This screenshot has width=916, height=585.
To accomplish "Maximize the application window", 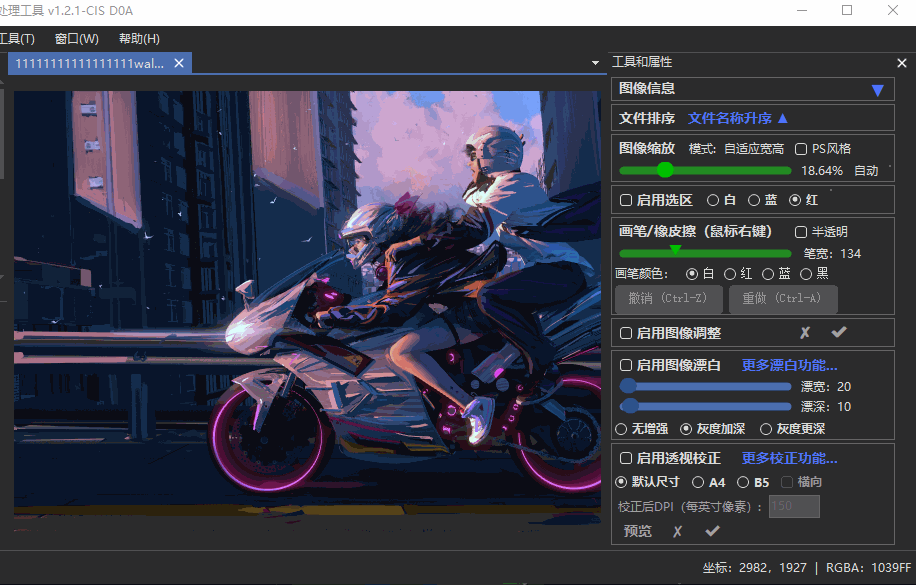I will click(x=847, y=11).
